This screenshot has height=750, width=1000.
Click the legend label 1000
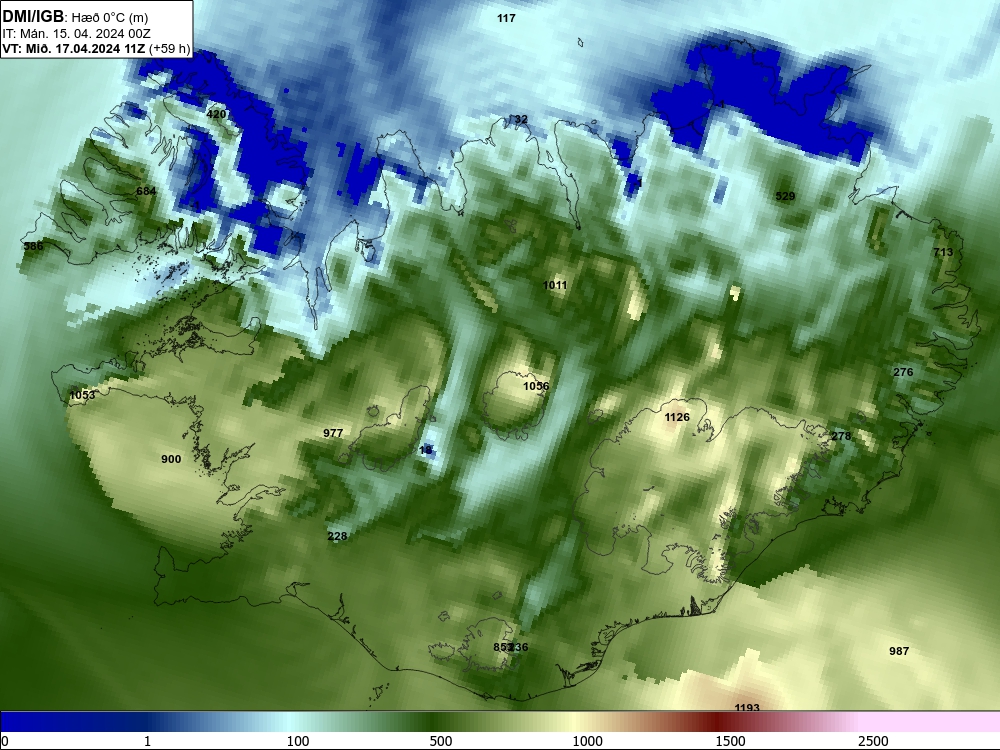pos(587,741)
